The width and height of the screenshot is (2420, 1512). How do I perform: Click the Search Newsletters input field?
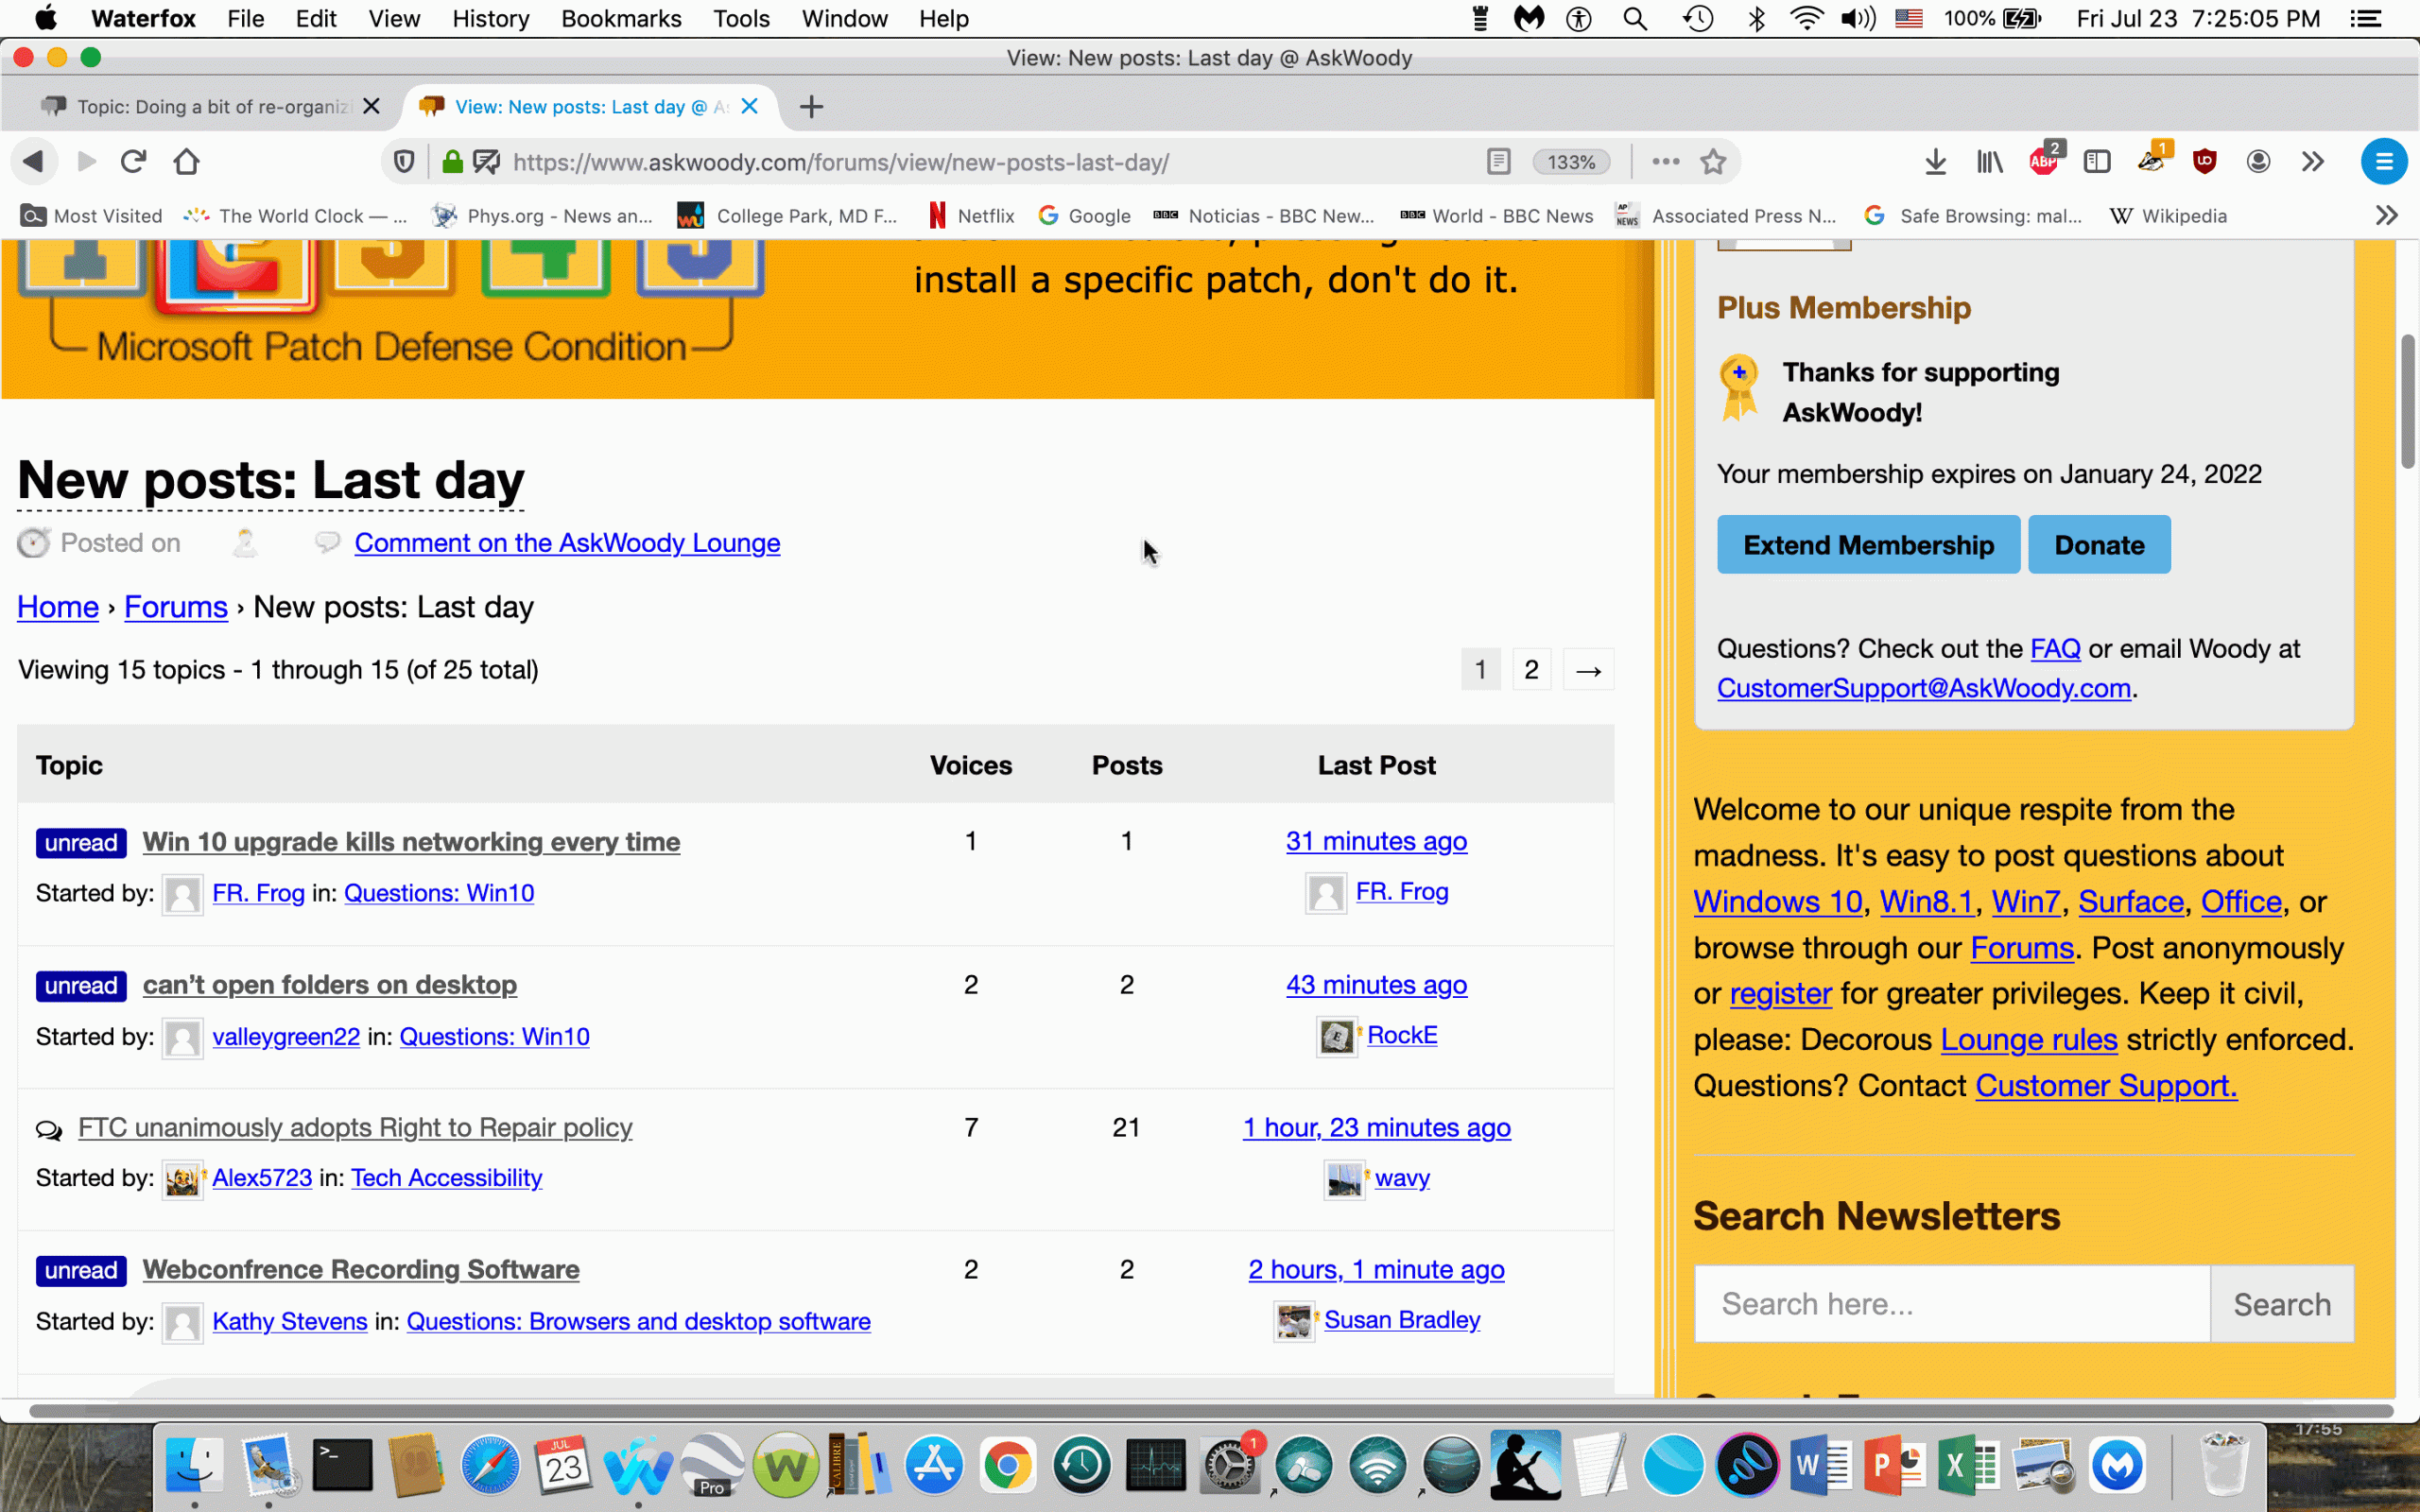(x=1952, y=1304)
